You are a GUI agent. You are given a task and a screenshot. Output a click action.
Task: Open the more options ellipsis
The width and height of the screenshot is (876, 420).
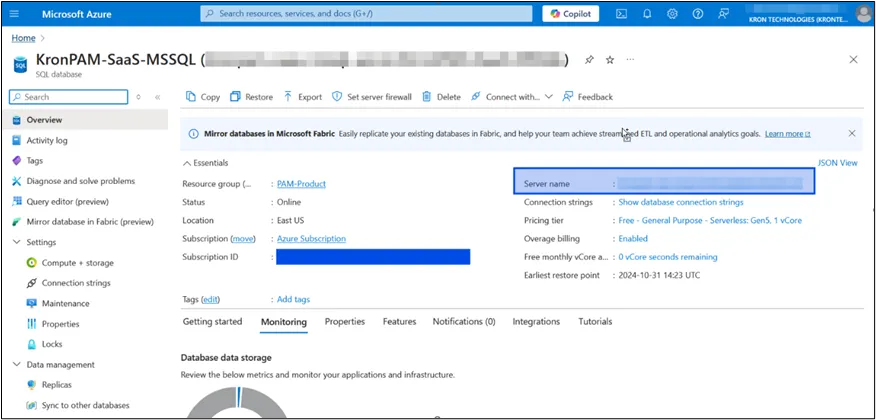630,59
